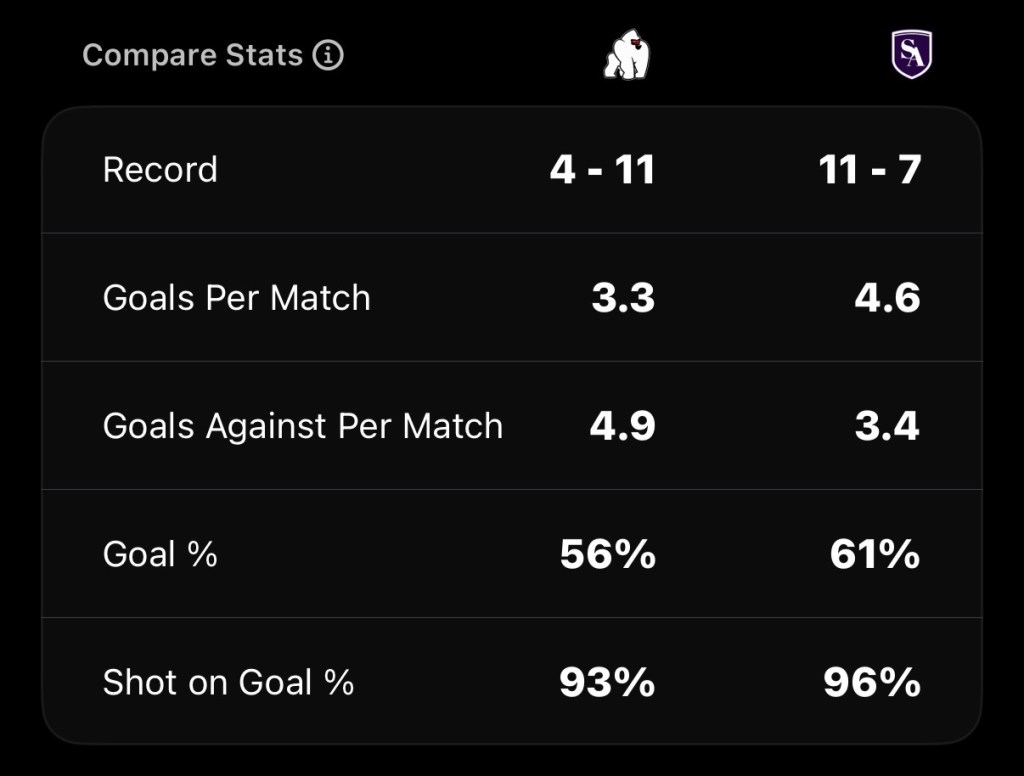Select the Goals Against Per Match label

click(302, 426)
